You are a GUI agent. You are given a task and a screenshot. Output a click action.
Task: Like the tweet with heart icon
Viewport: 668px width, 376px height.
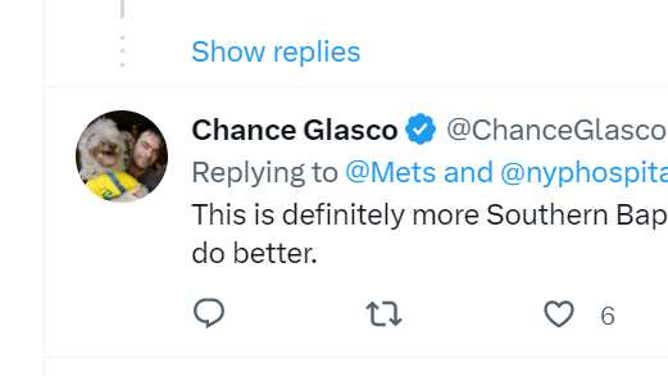pyautogui.click(x=559, y=314)
